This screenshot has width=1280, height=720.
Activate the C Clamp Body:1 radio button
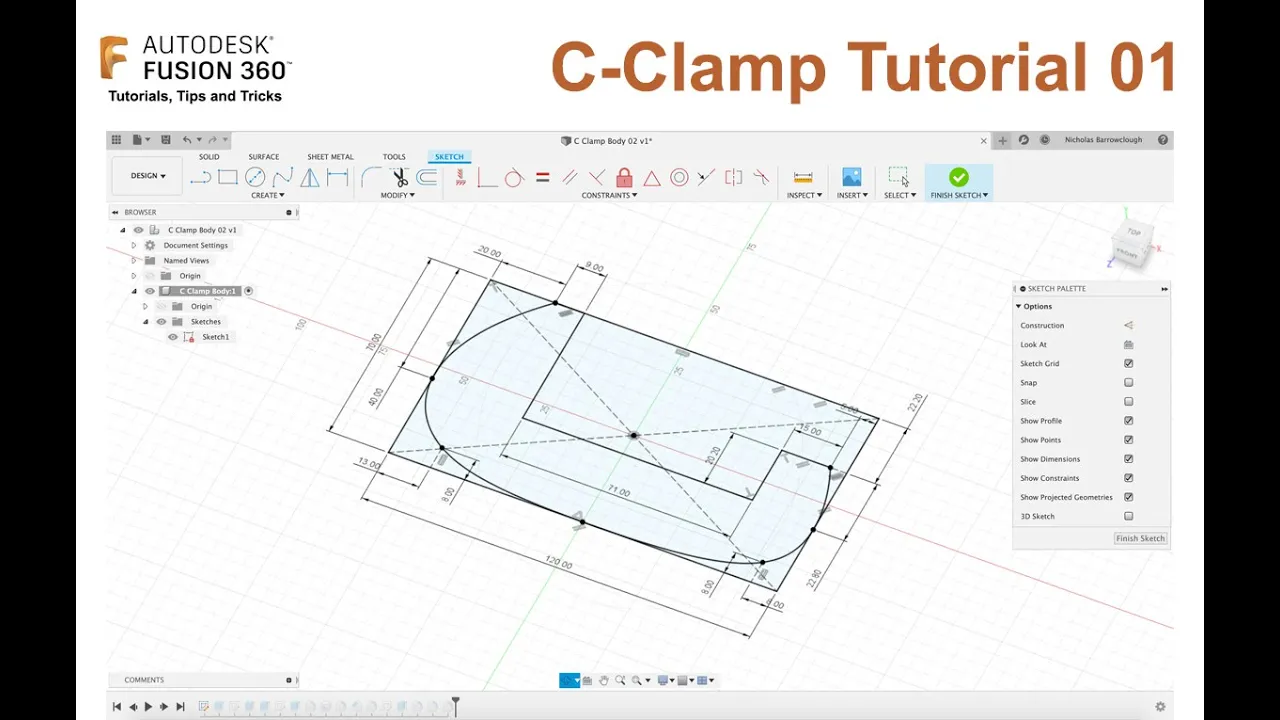click(x=249, y=291)
